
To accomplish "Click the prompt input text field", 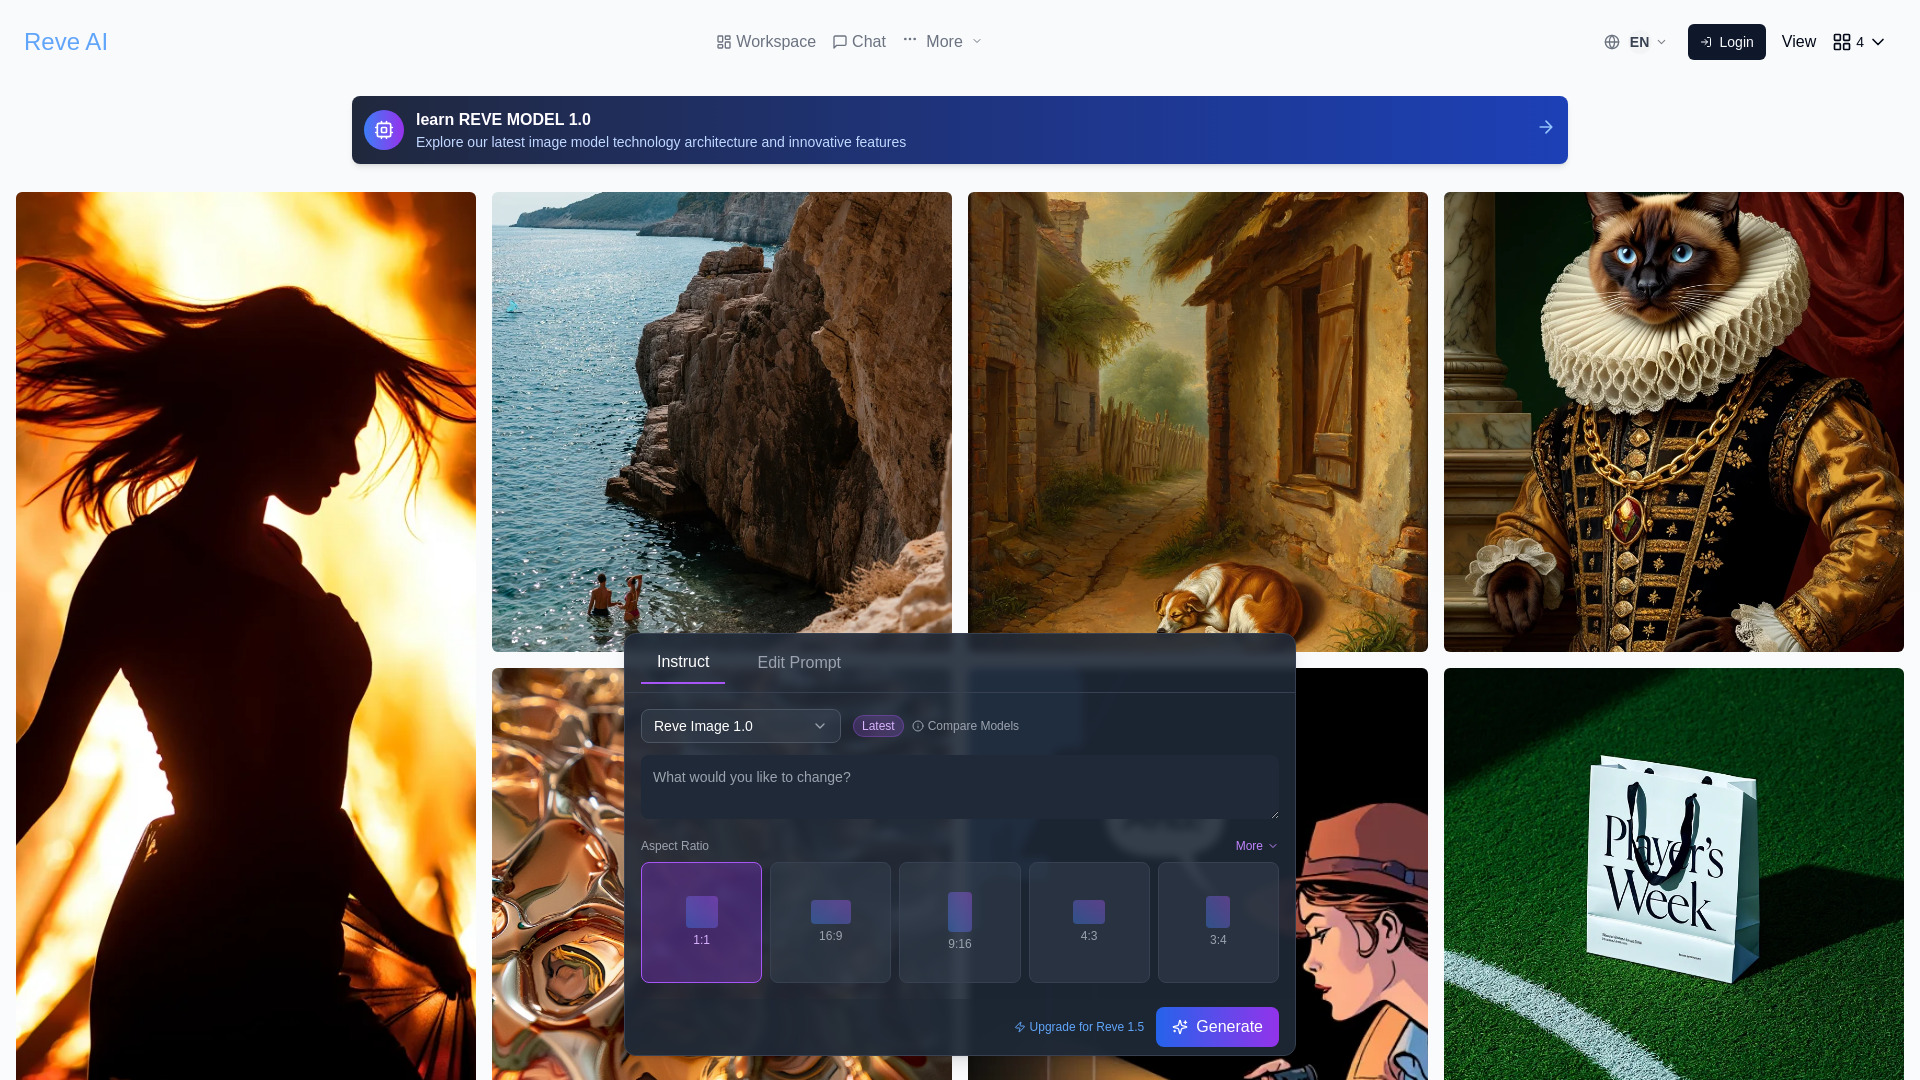I will point(960,787).
